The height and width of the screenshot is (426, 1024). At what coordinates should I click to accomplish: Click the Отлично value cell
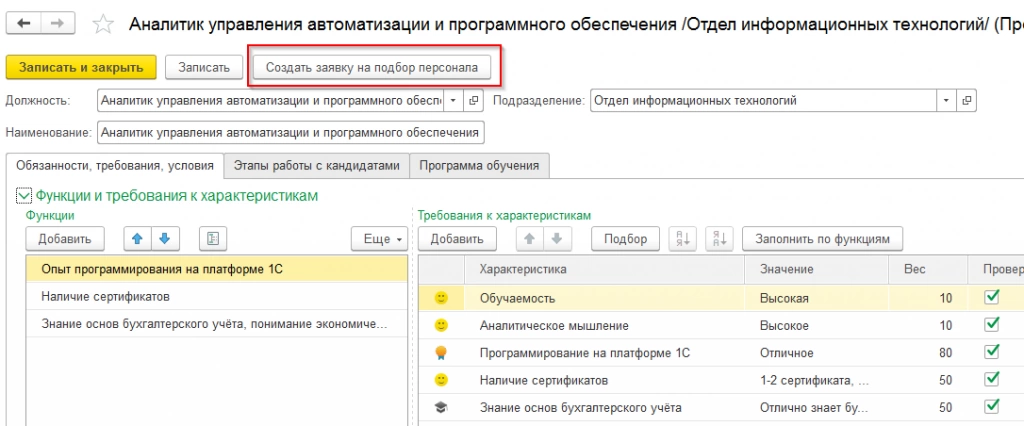coord(816,353)
